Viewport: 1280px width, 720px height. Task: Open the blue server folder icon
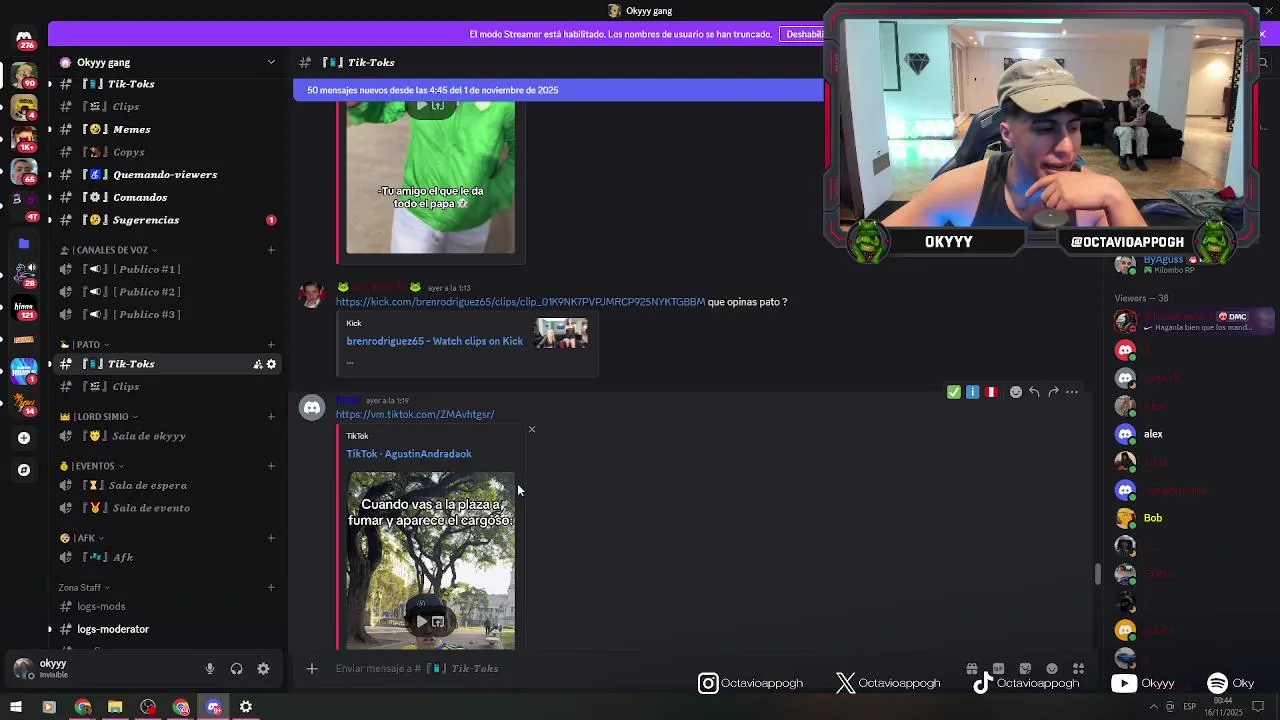tap(24, 243)
